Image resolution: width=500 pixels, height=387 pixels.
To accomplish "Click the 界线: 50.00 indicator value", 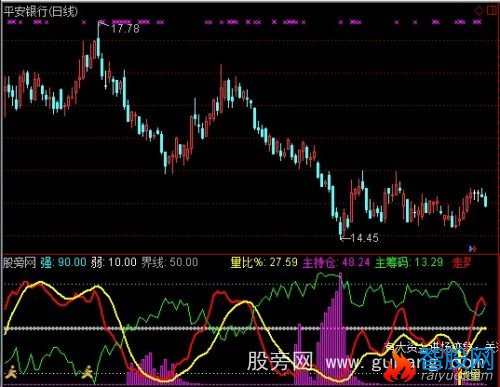I will tap(170, 262).
